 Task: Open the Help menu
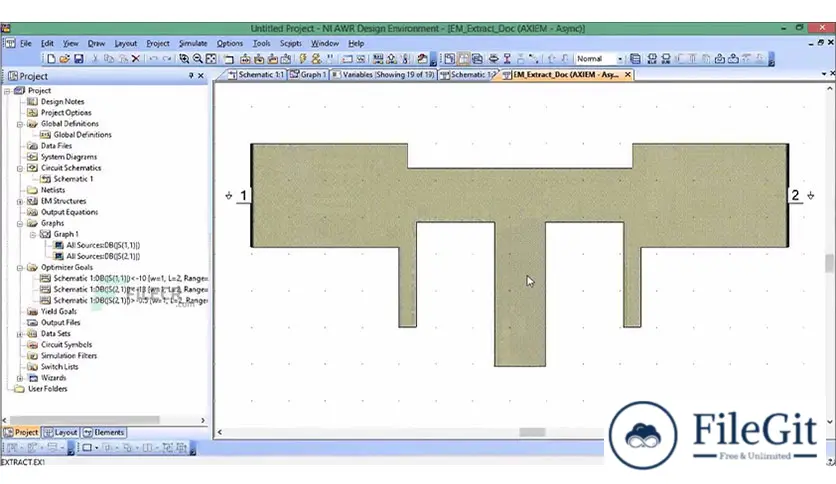[356, 44]
